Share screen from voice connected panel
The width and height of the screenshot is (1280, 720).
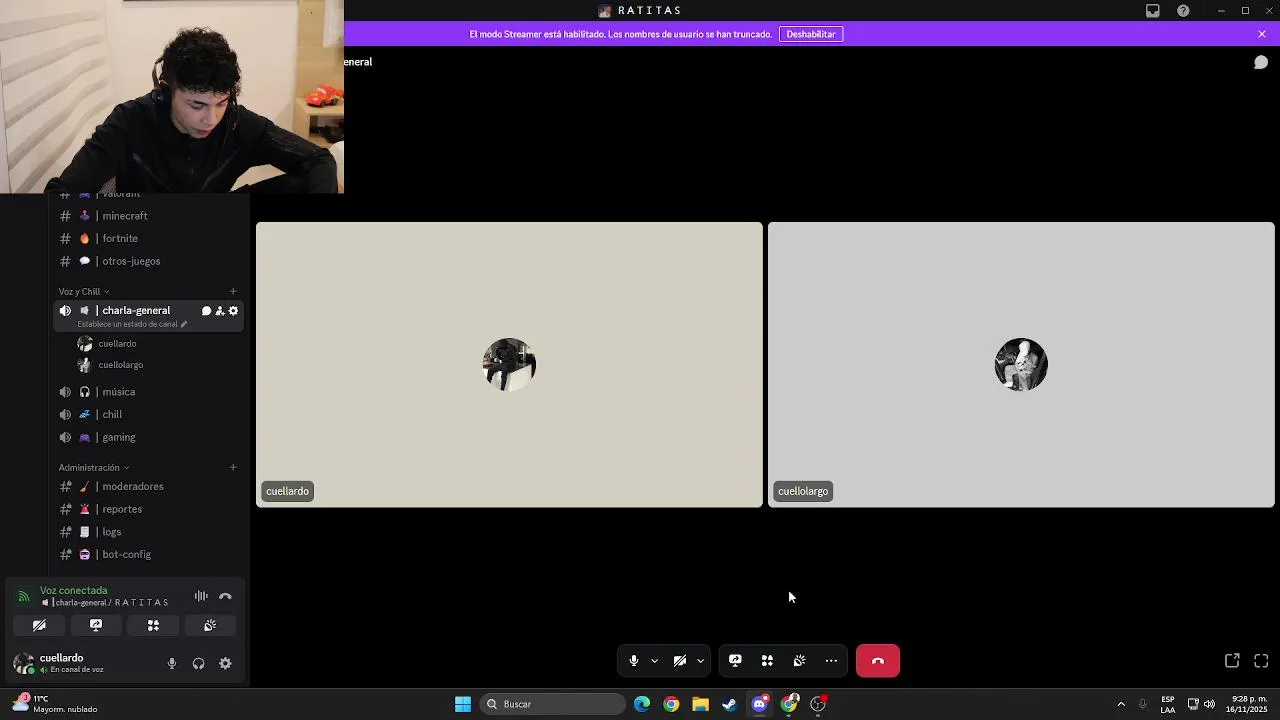96,625
